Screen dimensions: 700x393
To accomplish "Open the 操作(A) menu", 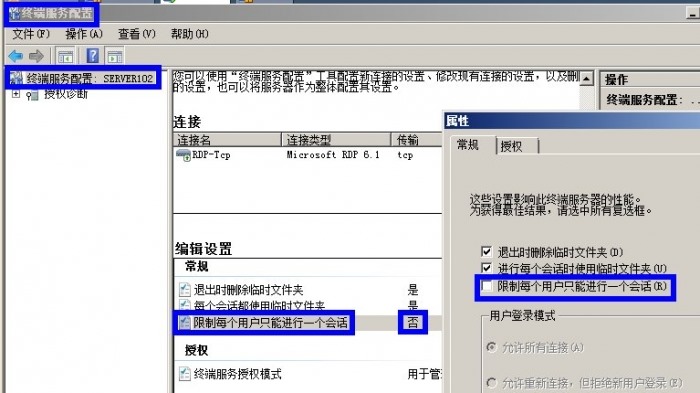I will coord(84,34).
